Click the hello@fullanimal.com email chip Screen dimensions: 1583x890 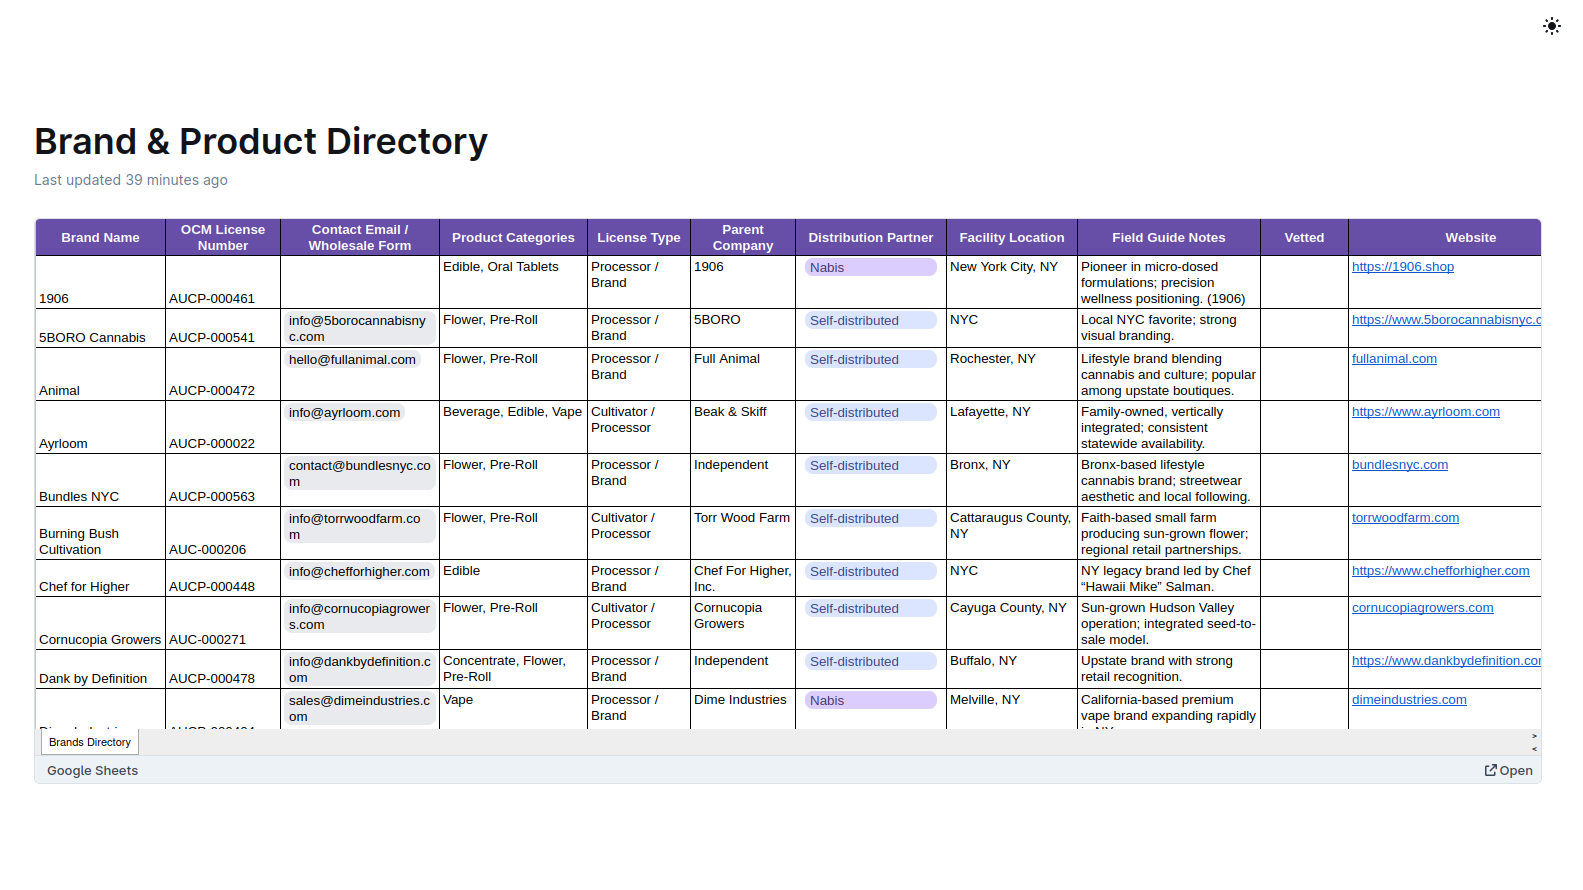pyautogui.click(x=352, y=360)
